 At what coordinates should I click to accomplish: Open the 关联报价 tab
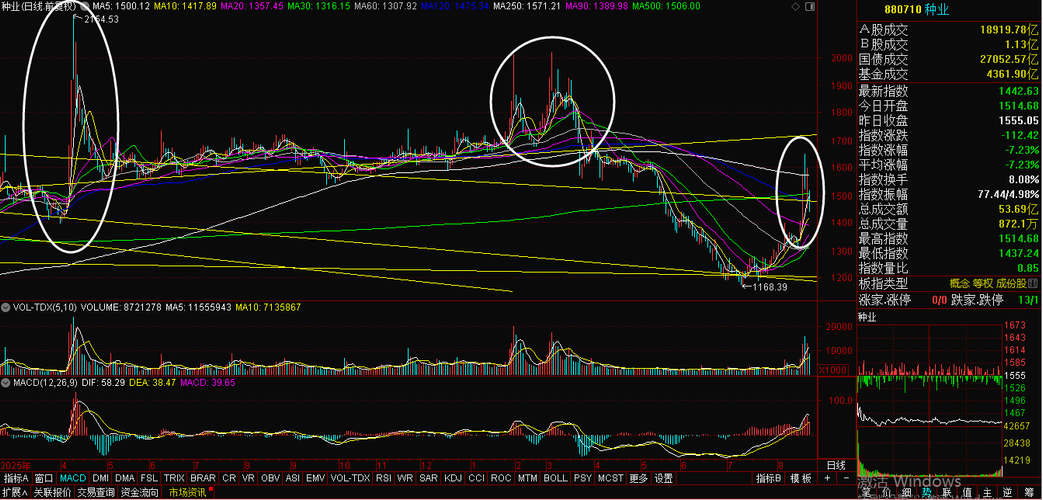click(53, 493)
